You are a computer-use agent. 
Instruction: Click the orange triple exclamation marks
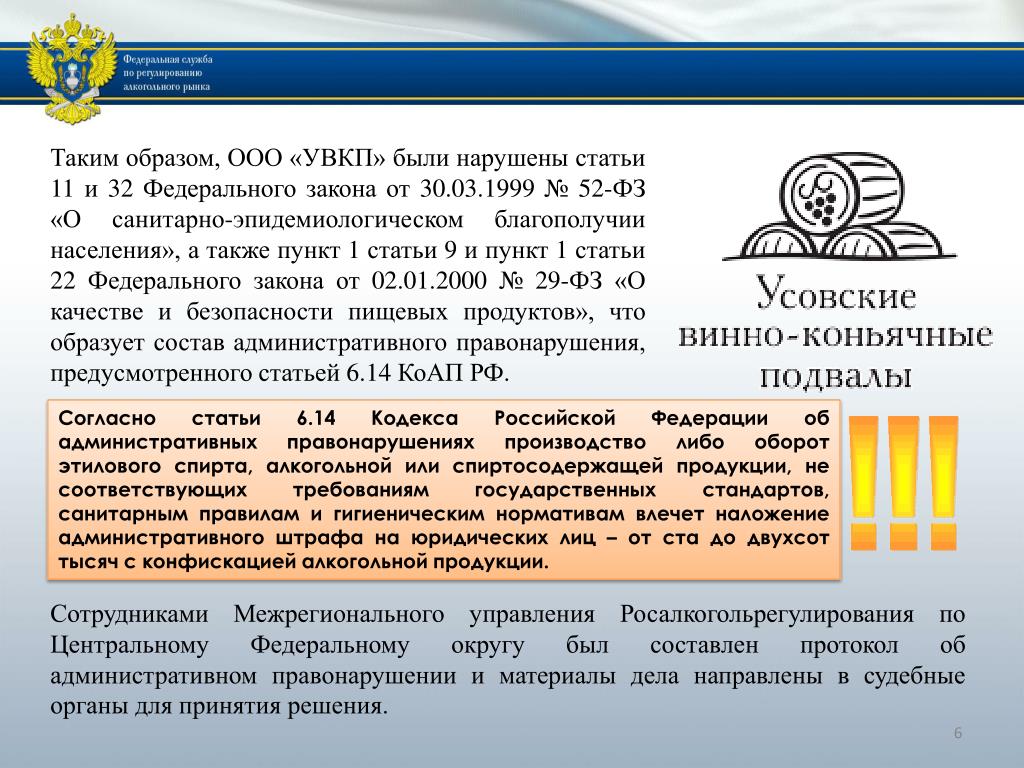click(904, 483)
